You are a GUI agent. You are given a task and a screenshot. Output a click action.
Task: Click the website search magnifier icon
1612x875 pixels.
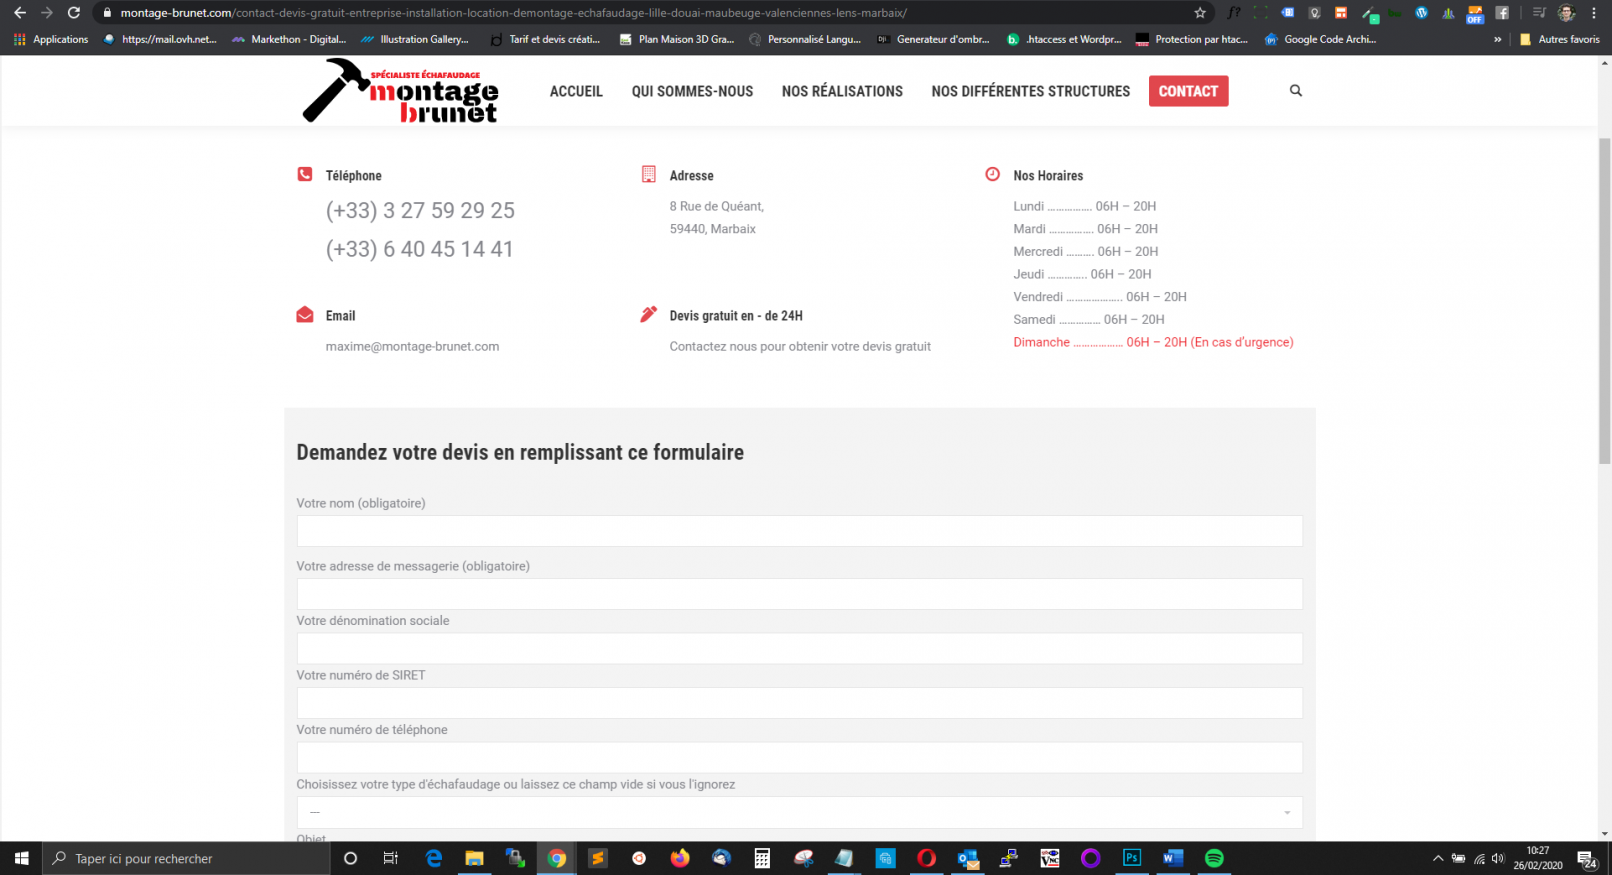[1295, 91]
